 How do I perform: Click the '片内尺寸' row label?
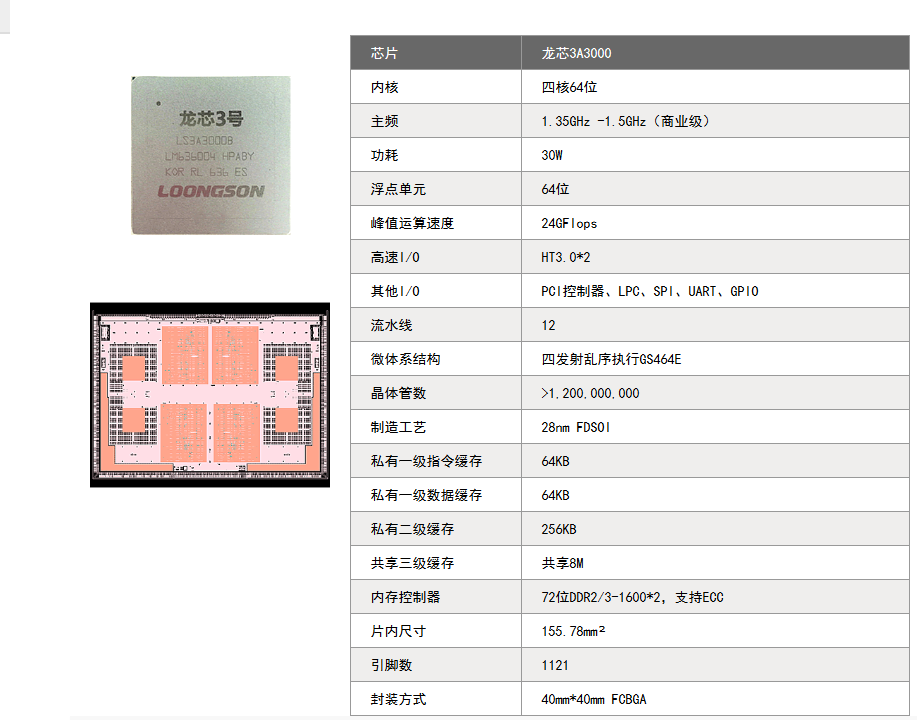(398, 631)
